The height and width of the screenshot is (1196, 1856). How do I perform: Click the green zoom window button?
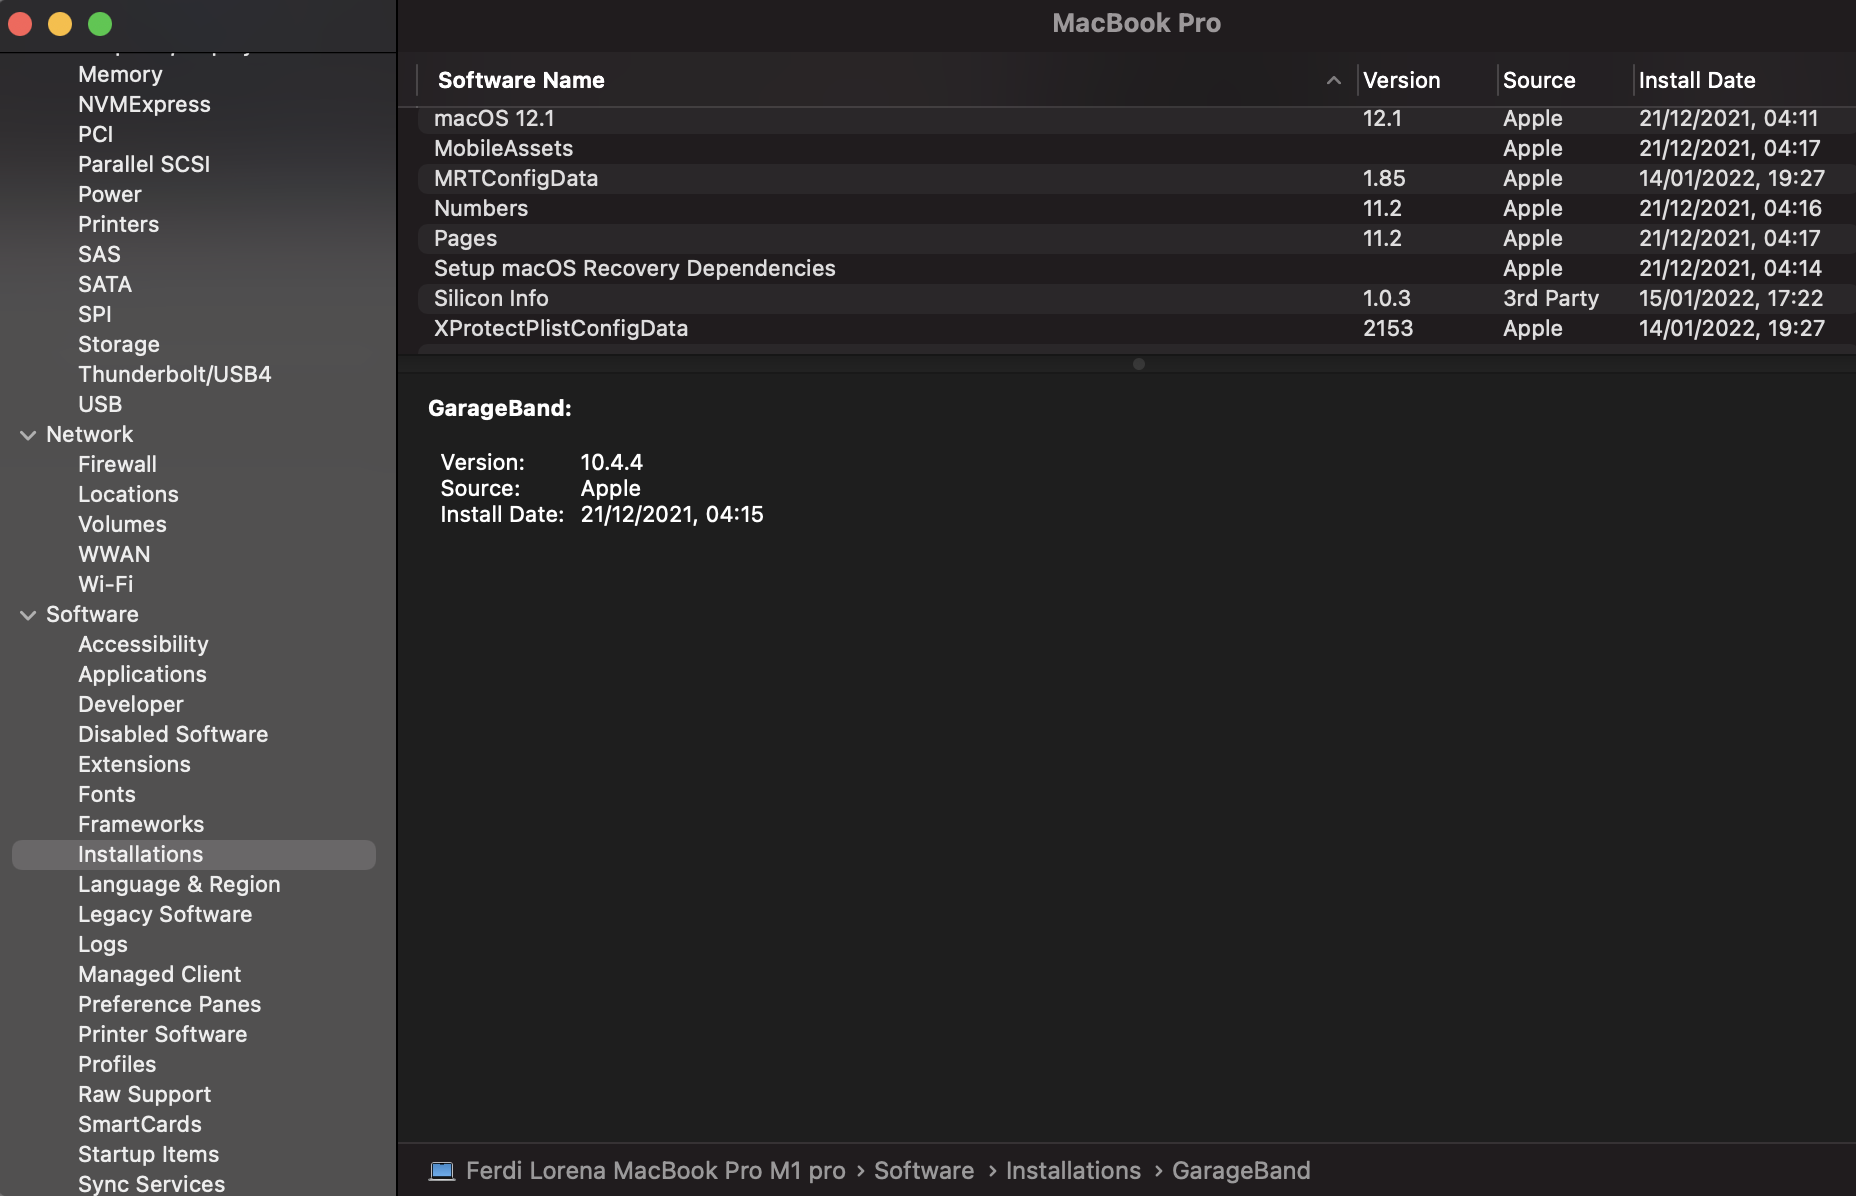click(100, 24)
